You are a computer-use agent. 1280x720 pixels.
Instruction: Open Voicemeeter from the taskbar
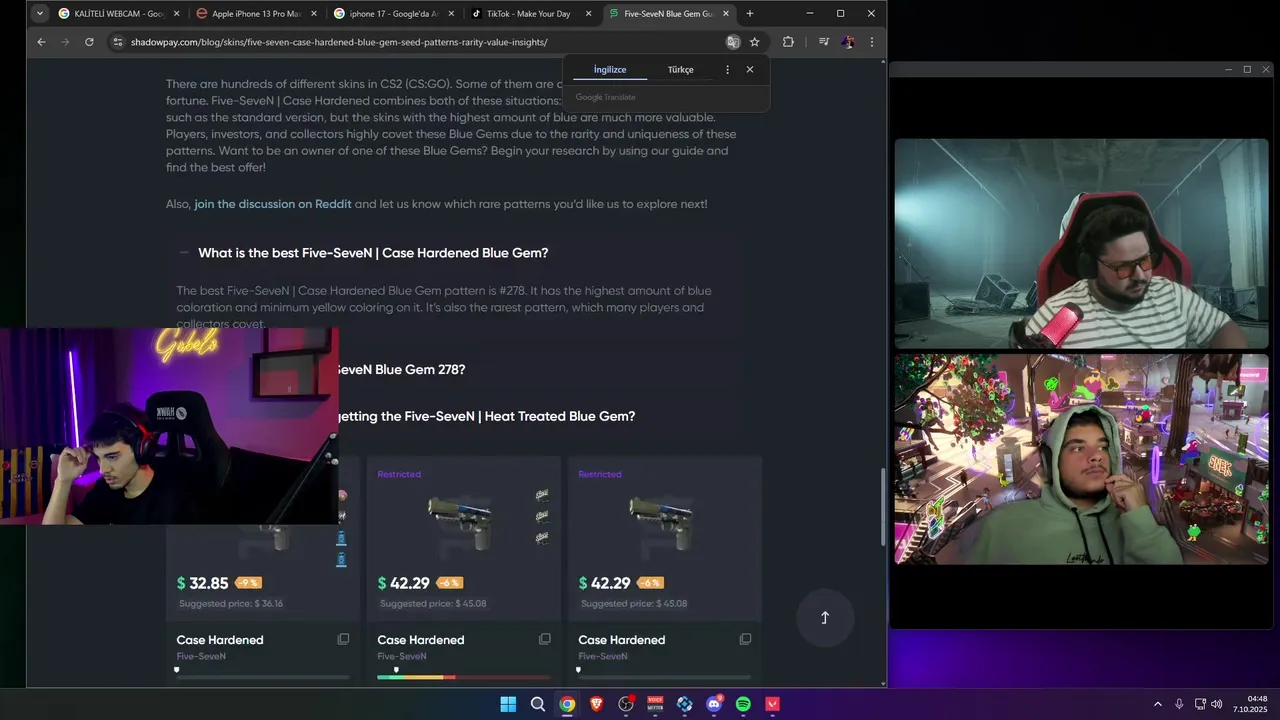point(655,704)
